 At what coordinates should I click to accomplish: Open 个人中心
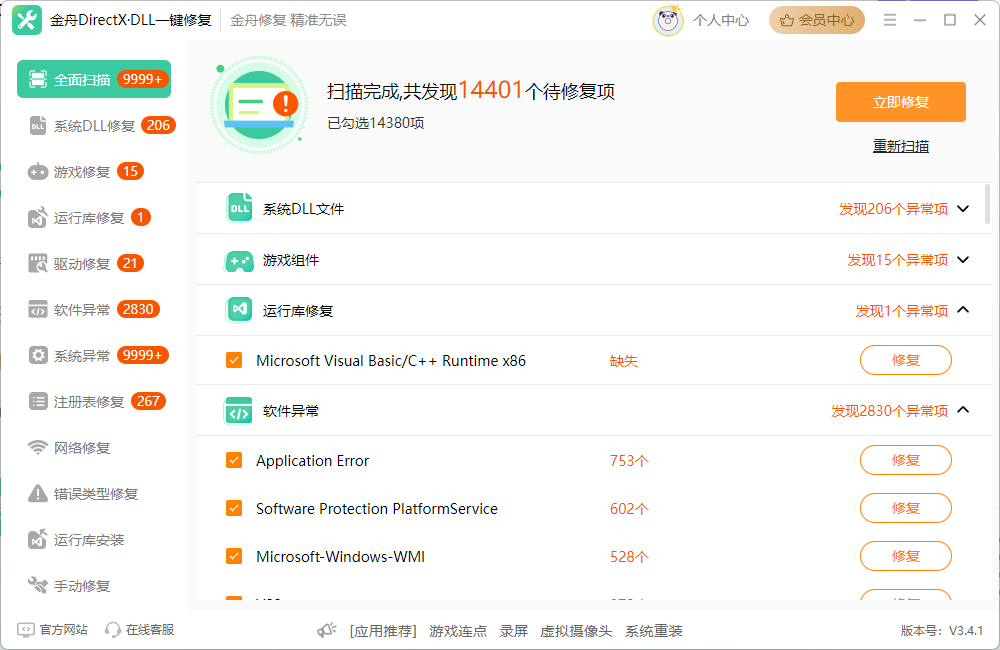tap(721, 20)
